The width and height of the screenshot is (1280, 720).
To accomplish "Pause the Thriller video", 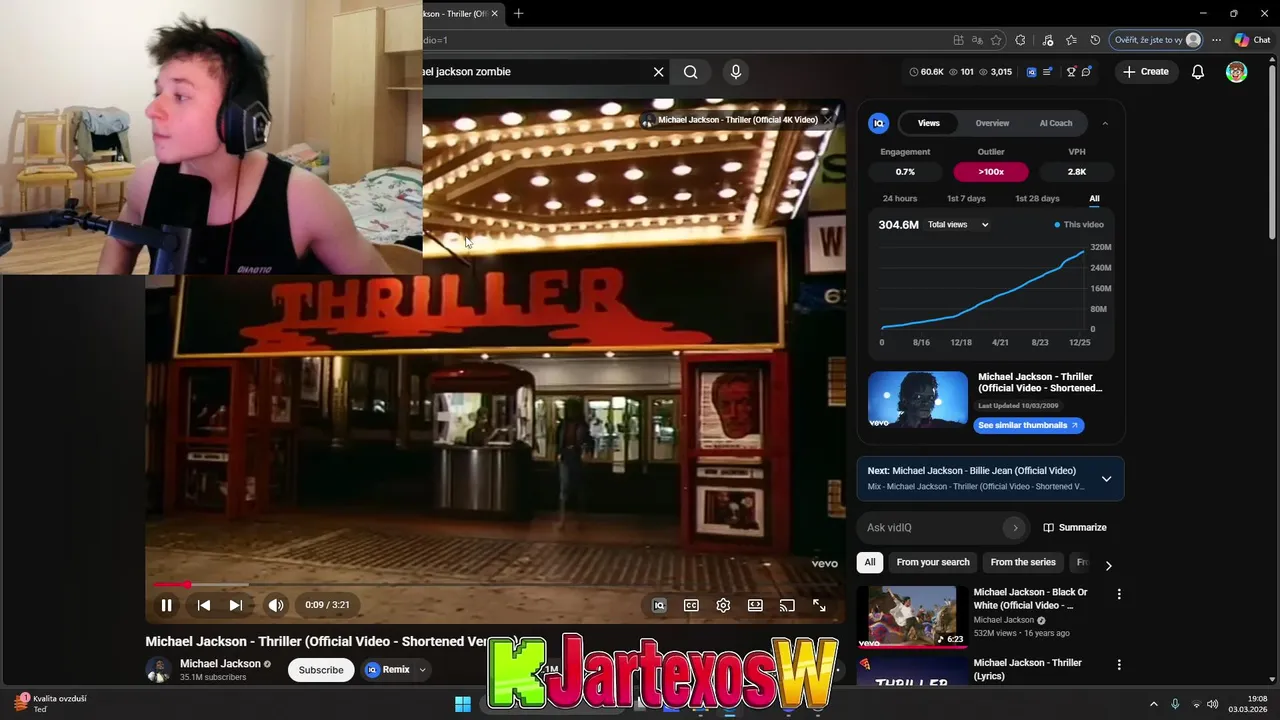I will [166, 605].
